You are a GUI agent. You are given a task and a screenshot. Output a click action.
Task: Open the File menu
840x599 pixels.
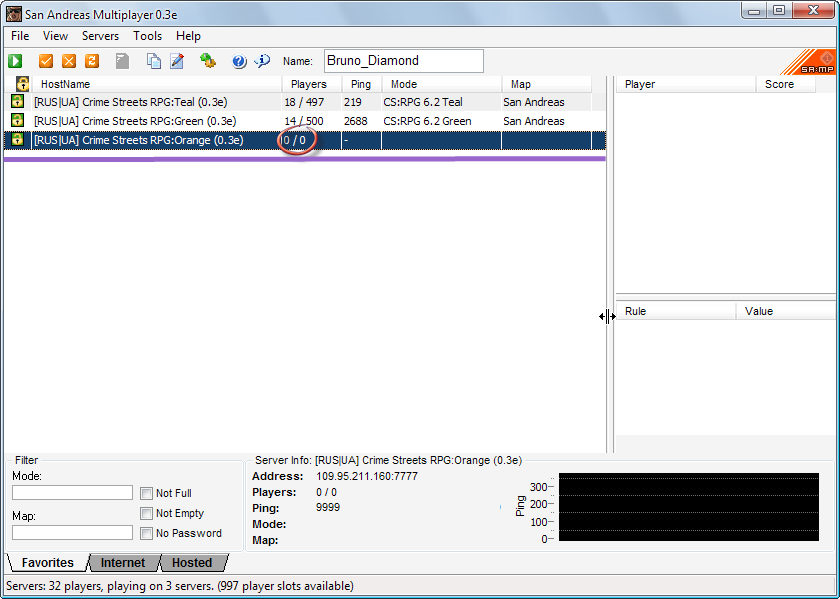click(x=20, y=36)
